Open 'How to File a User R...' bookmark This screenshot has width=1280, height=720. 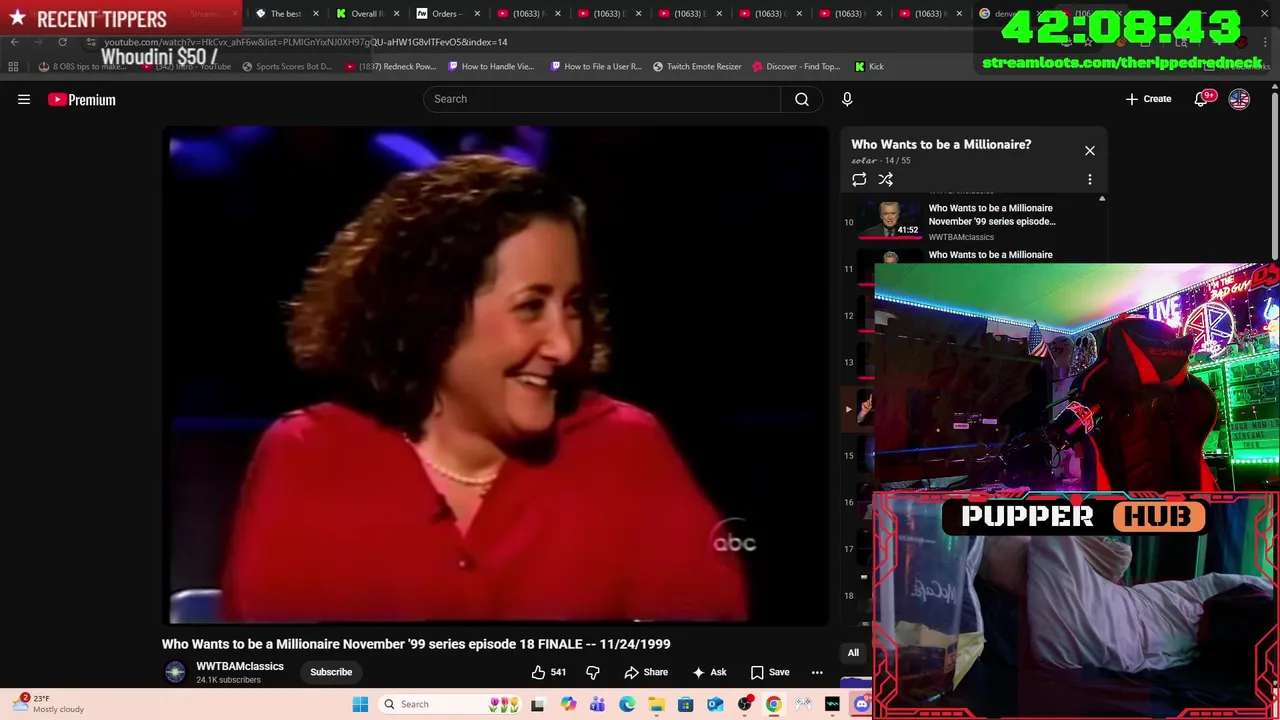click(x=597, y=66)
